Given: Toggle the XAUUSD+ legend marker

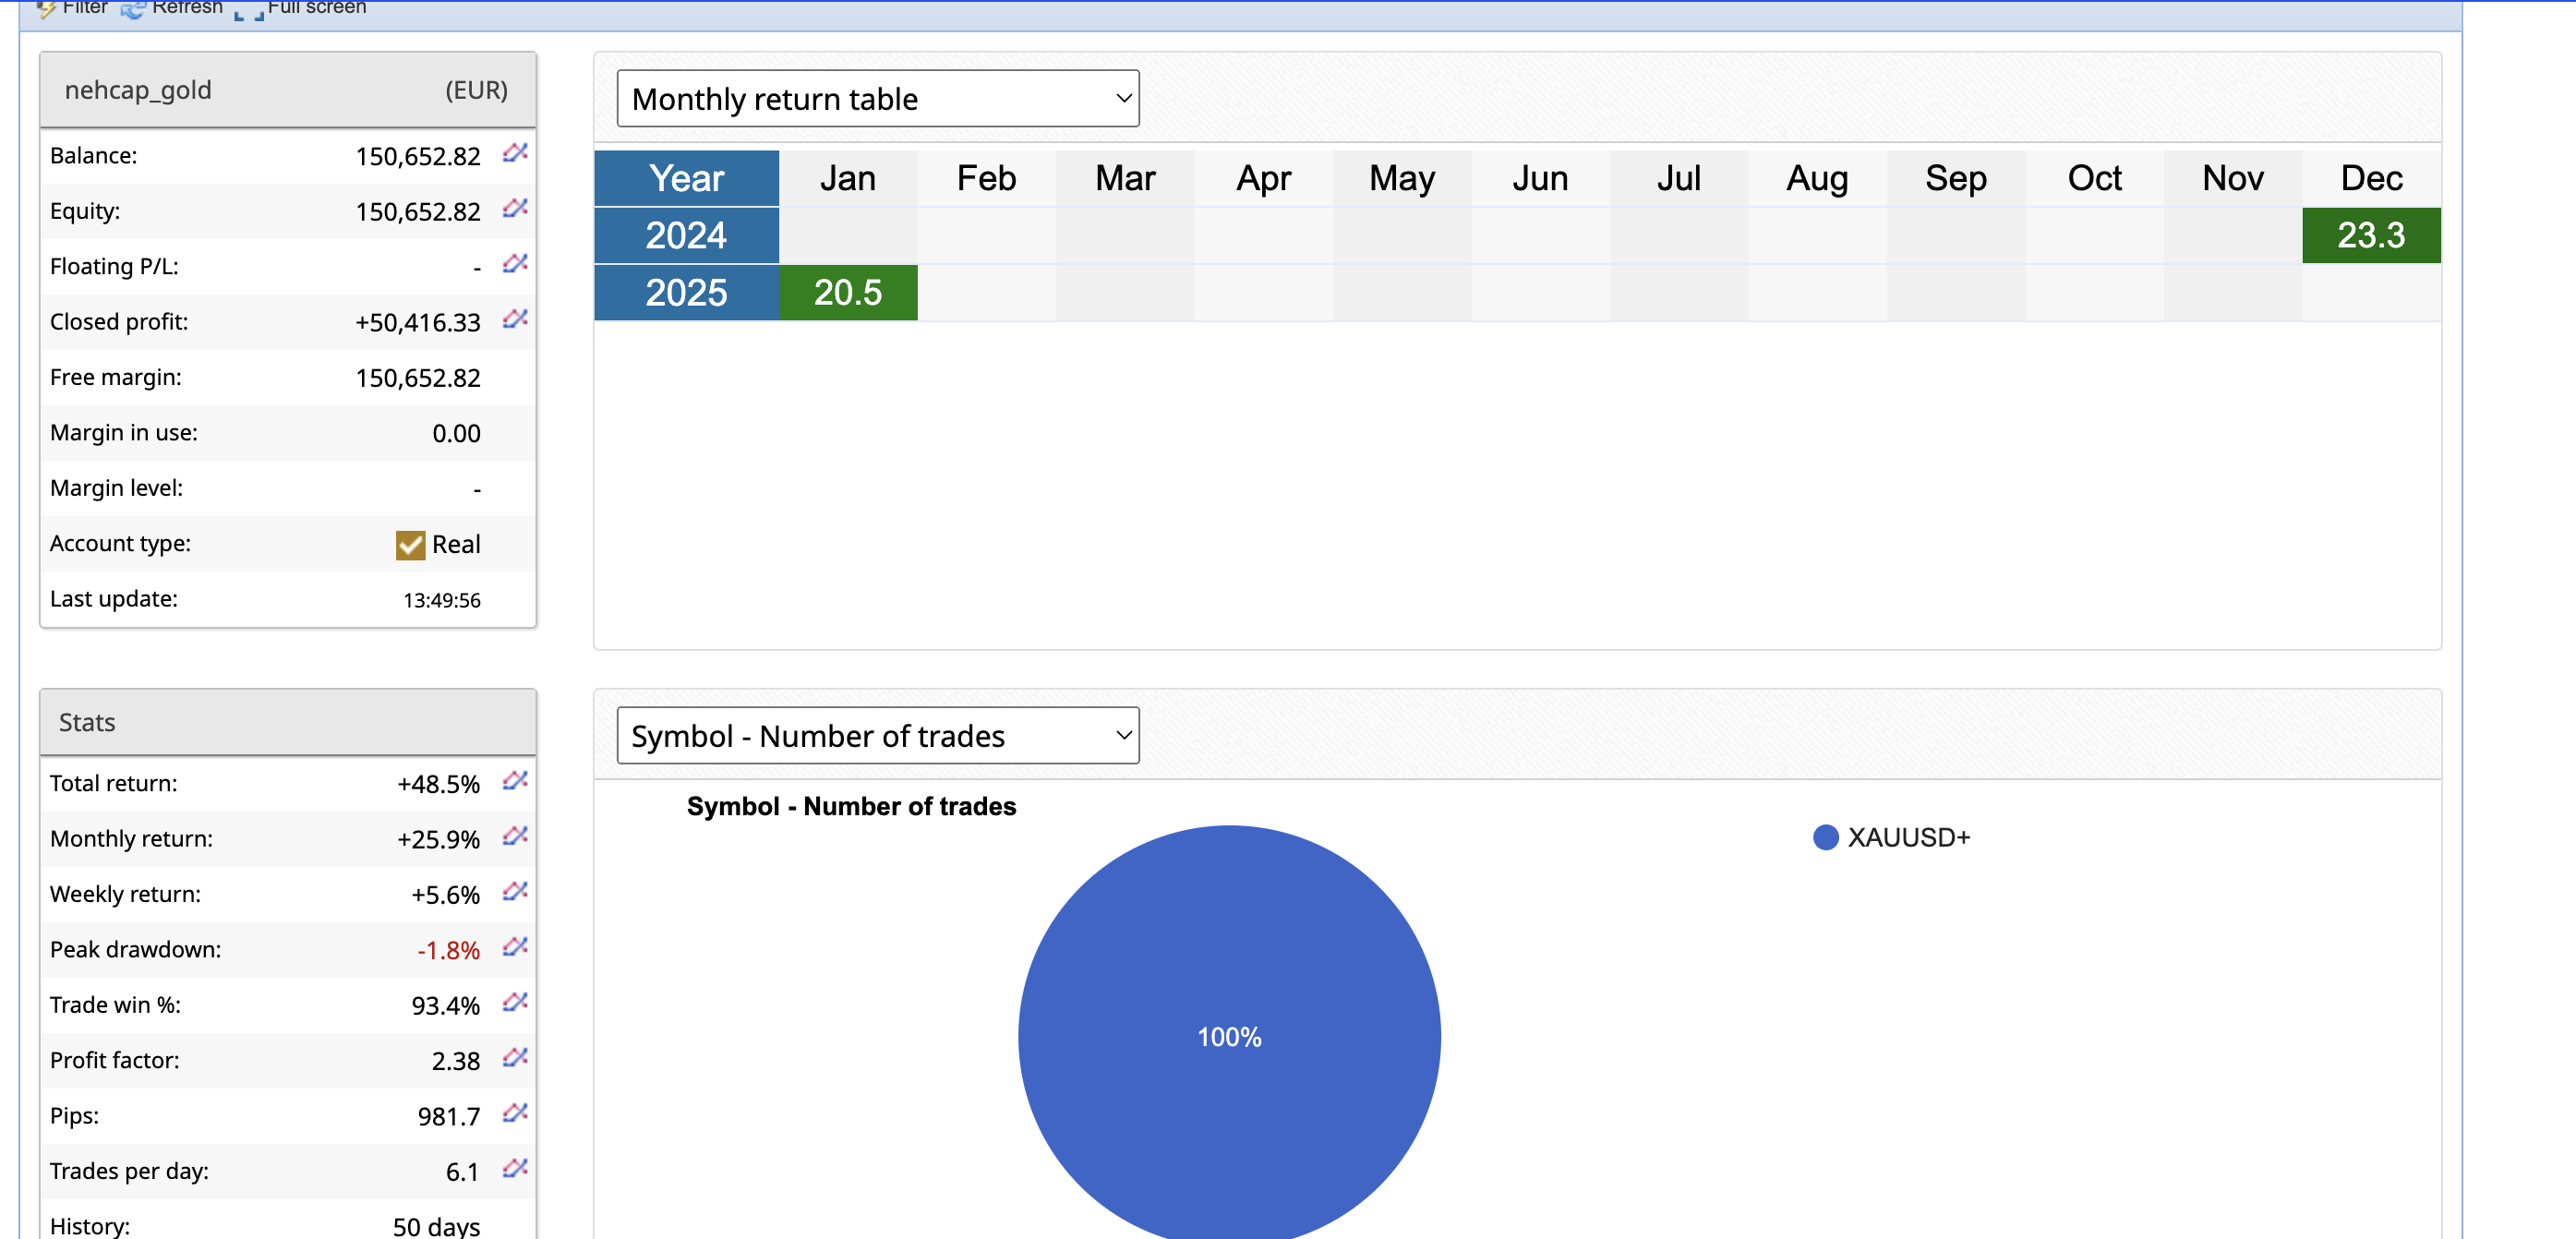Looking at the screenshot, I should coord(1825,838).
